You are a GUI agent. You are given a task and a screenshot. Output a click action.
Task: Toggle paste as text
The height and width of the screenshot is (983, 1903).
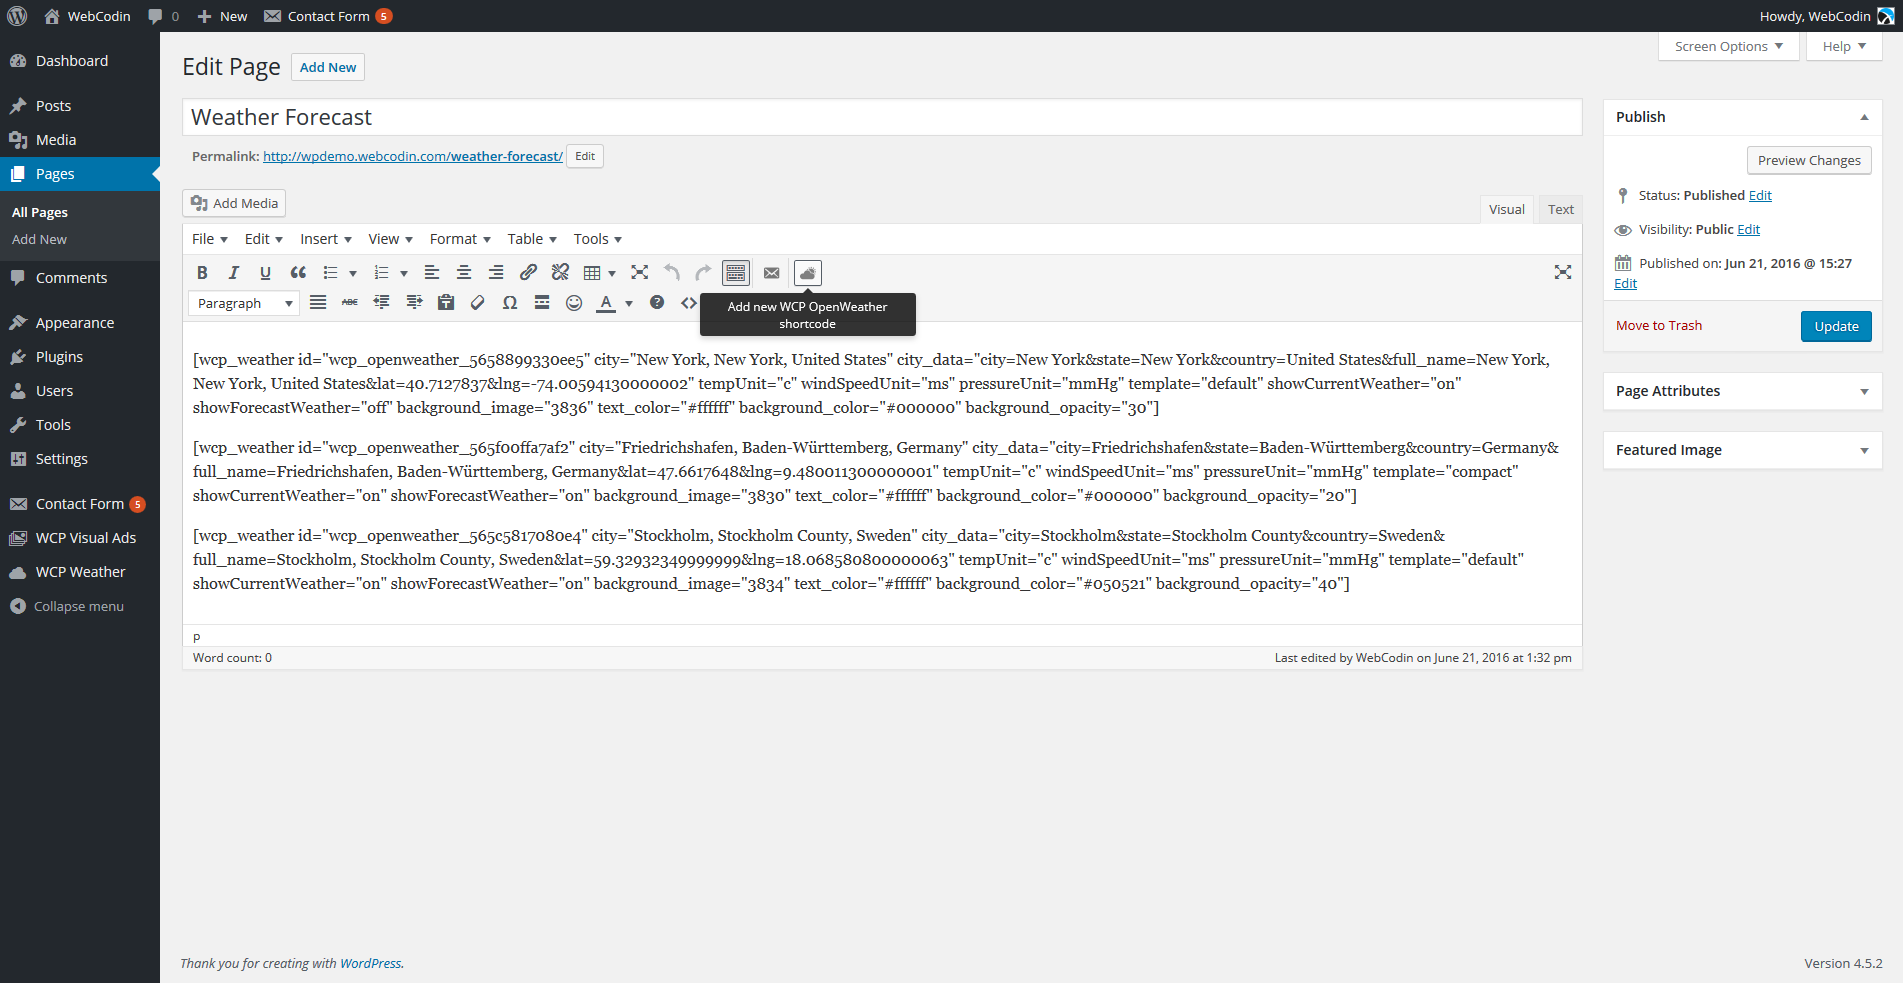(446, 303)
